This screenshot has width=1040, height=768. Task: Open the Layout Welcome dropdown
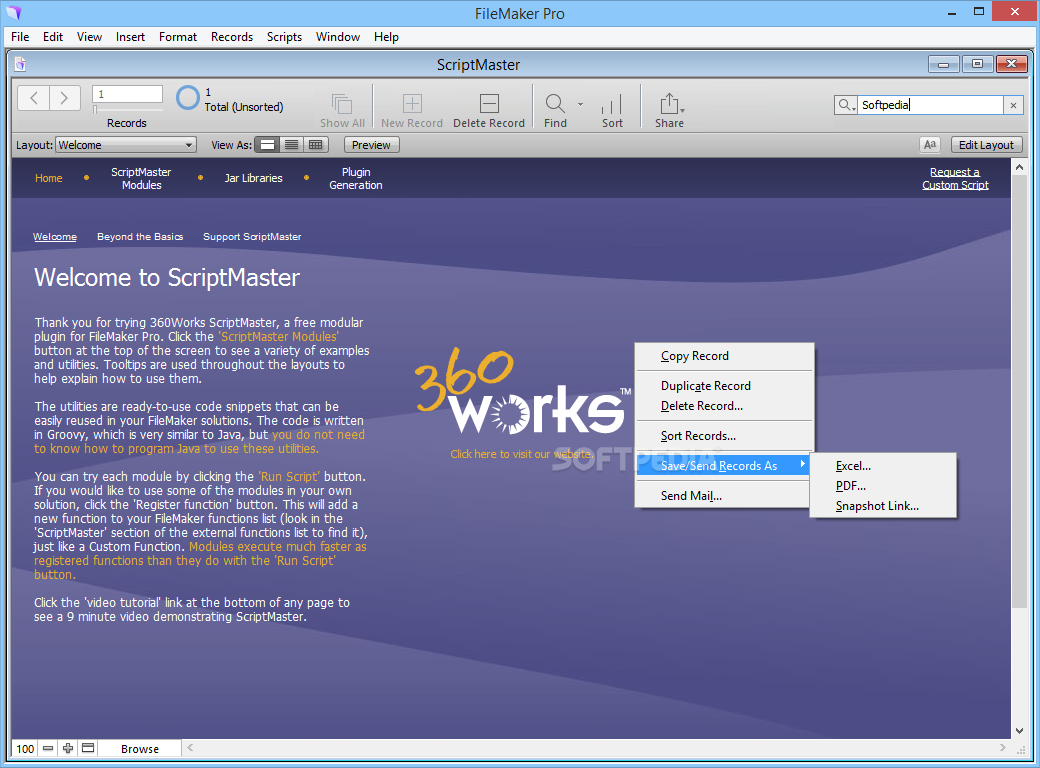[126, 145]
